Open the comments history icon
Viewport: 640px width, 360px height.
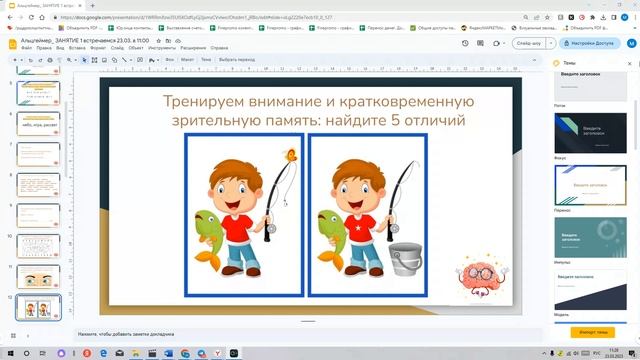[480, 43]
